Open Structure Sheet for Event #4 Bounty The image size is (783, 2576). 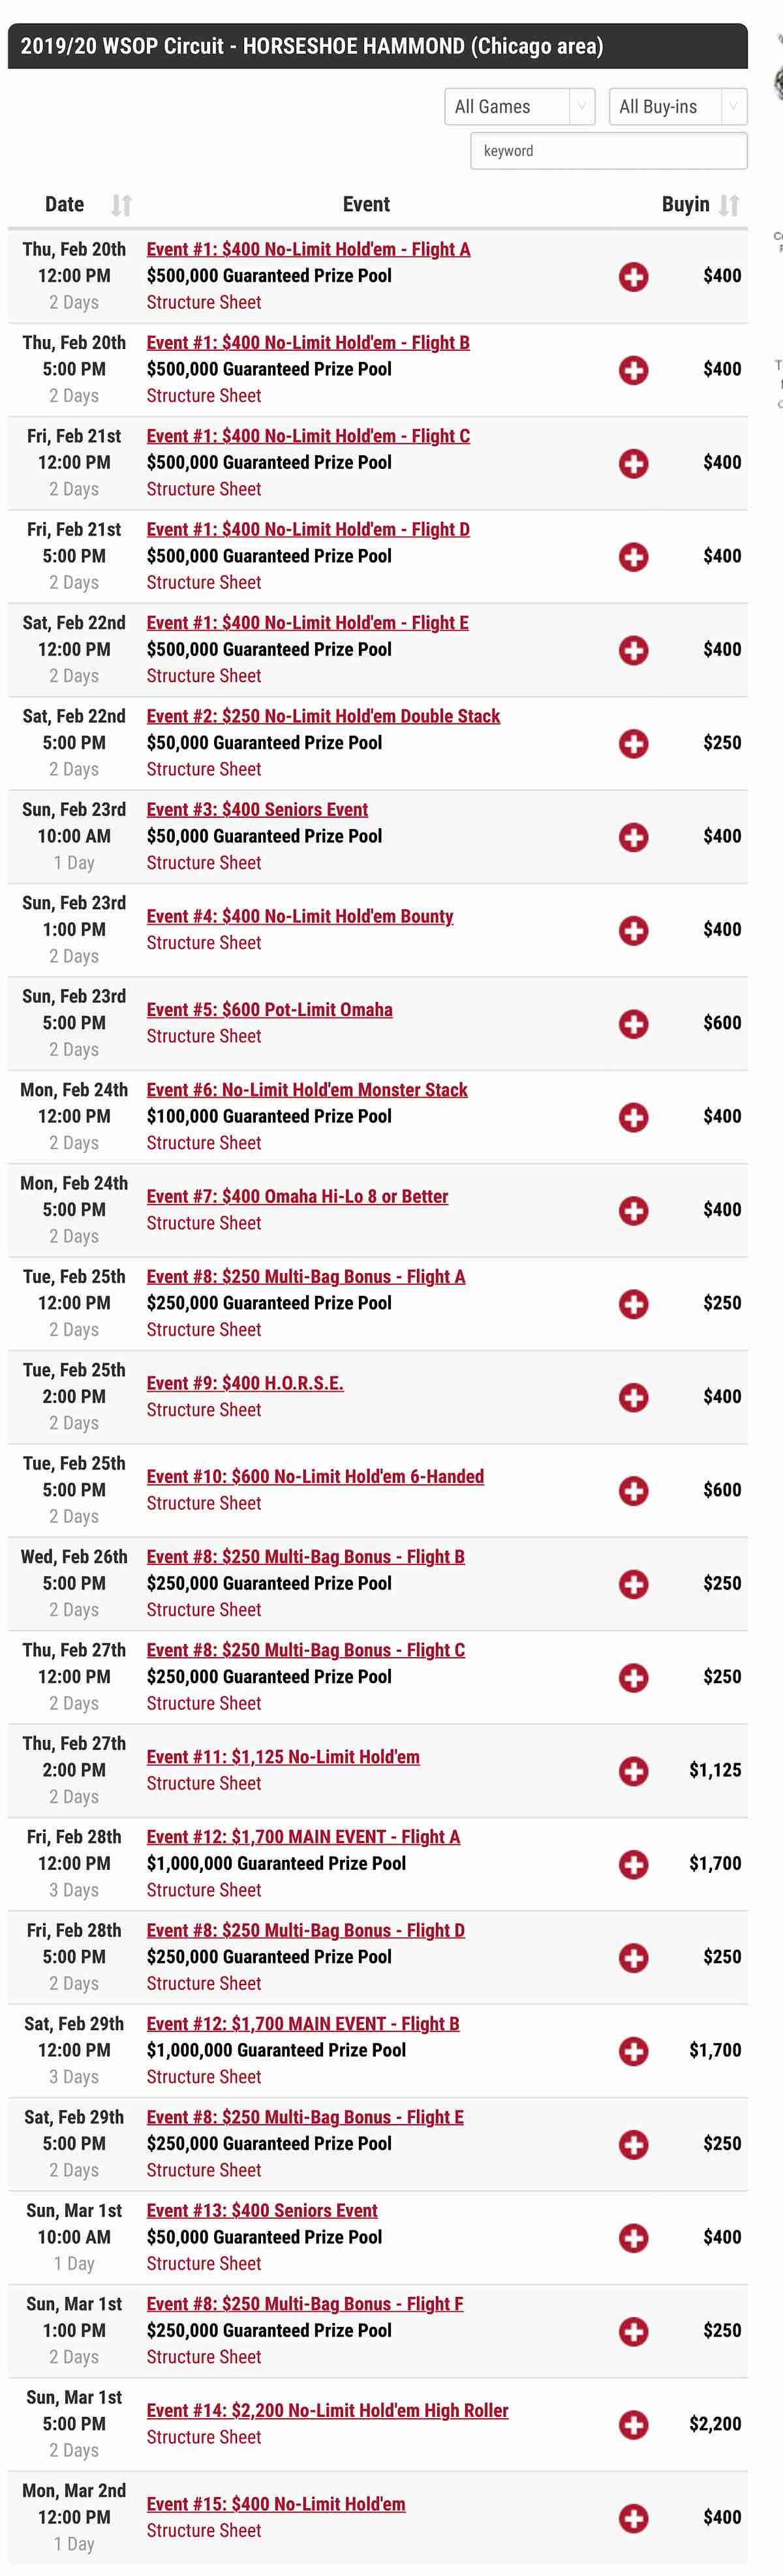(204, 943)
